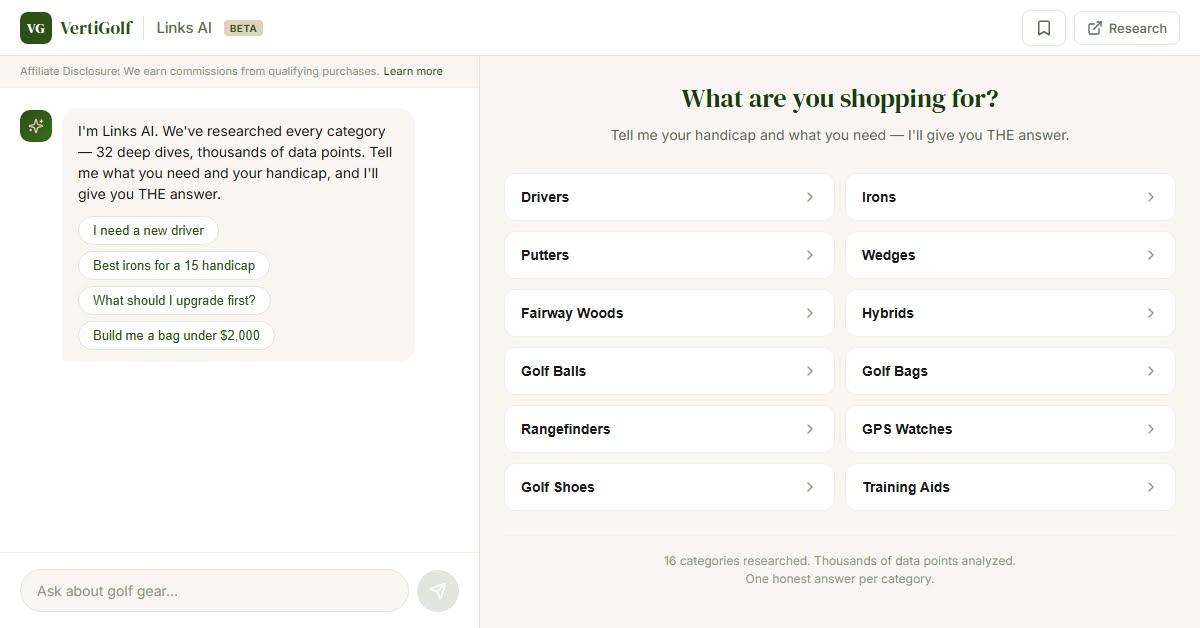
Task: Open the Research external link button
Action: tap(1127, 28)
